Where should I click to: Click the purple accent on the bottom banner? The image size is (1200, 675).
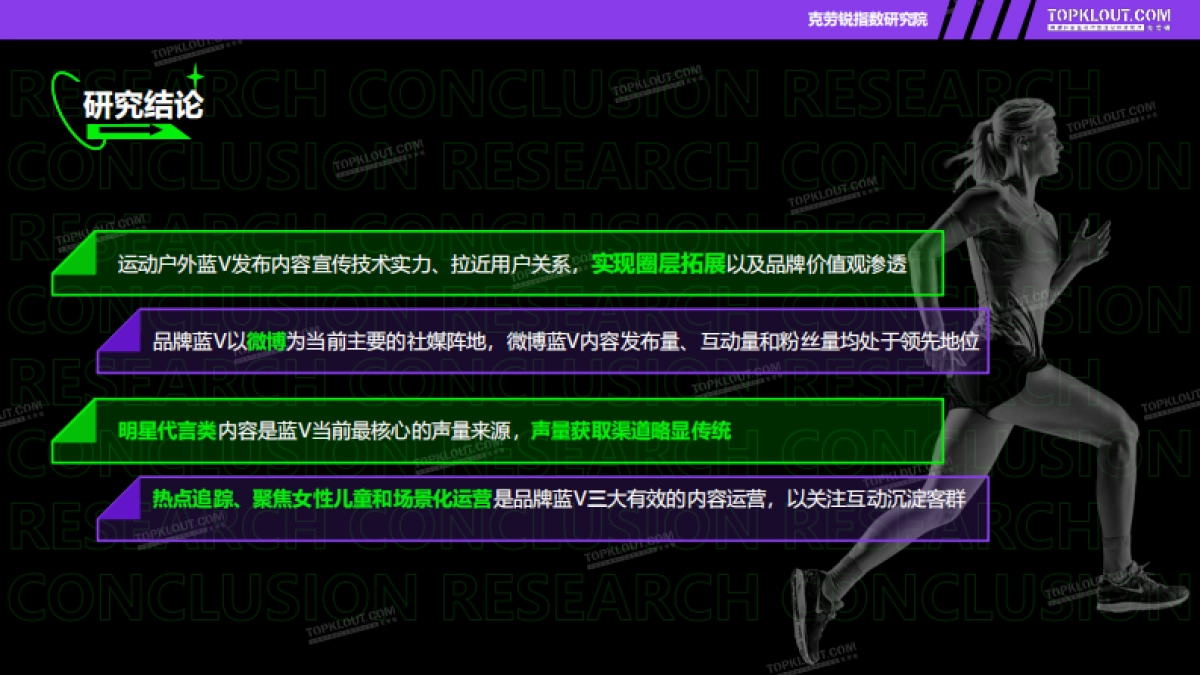click(x=110, y=498)
